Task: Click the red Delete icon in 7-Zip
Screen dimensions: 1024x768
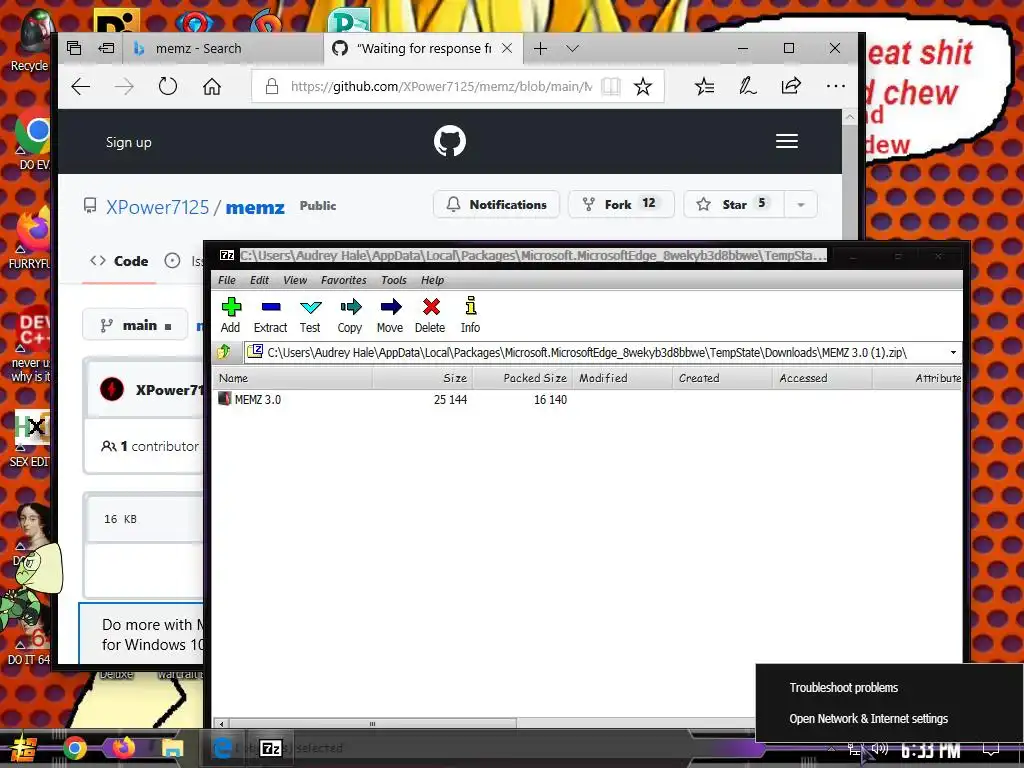Action: 430,315
